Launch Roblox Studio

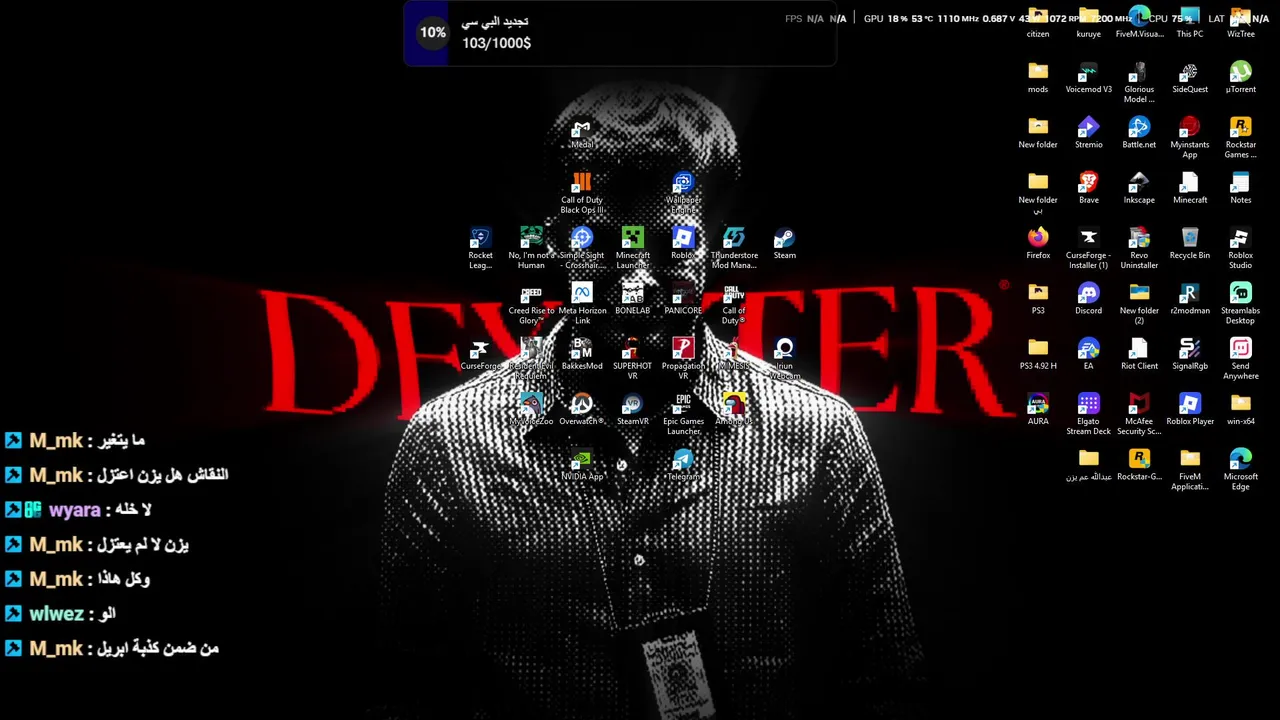1240,249
